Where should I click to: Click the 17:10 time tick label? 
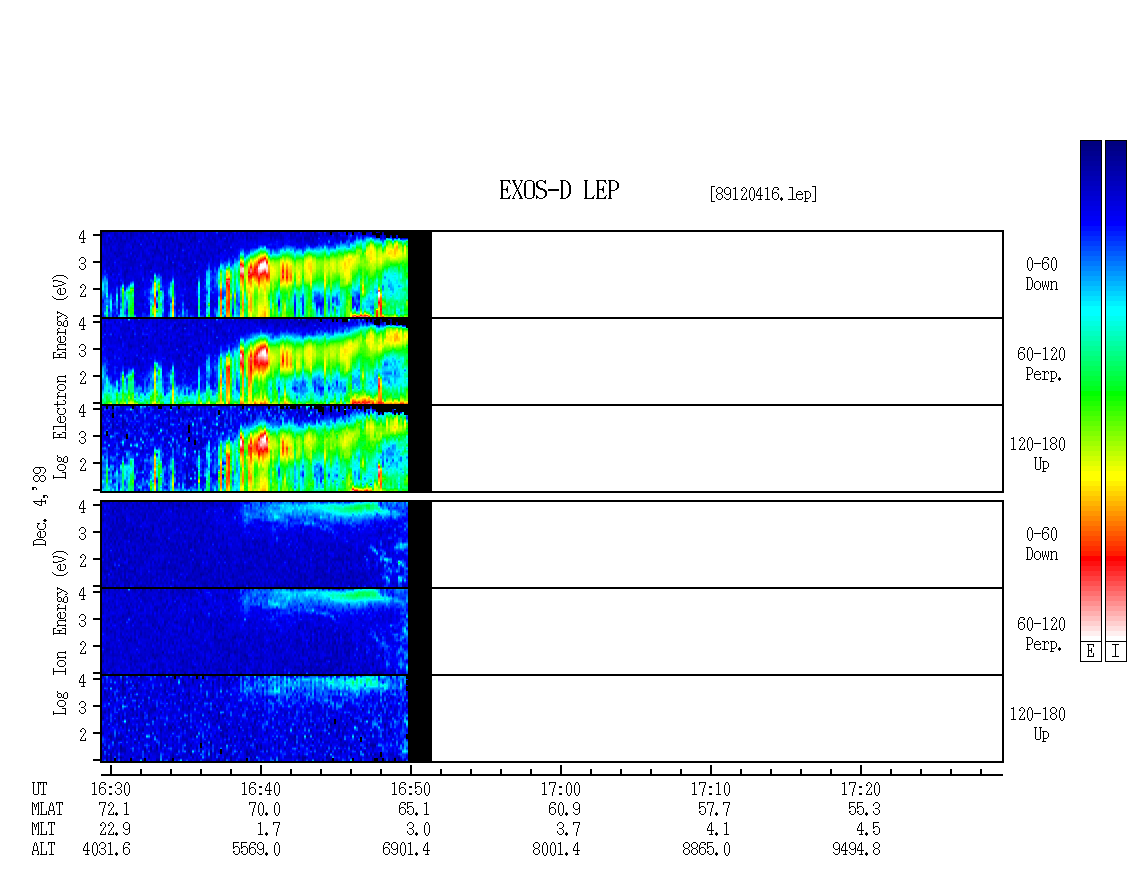(710, 789)
